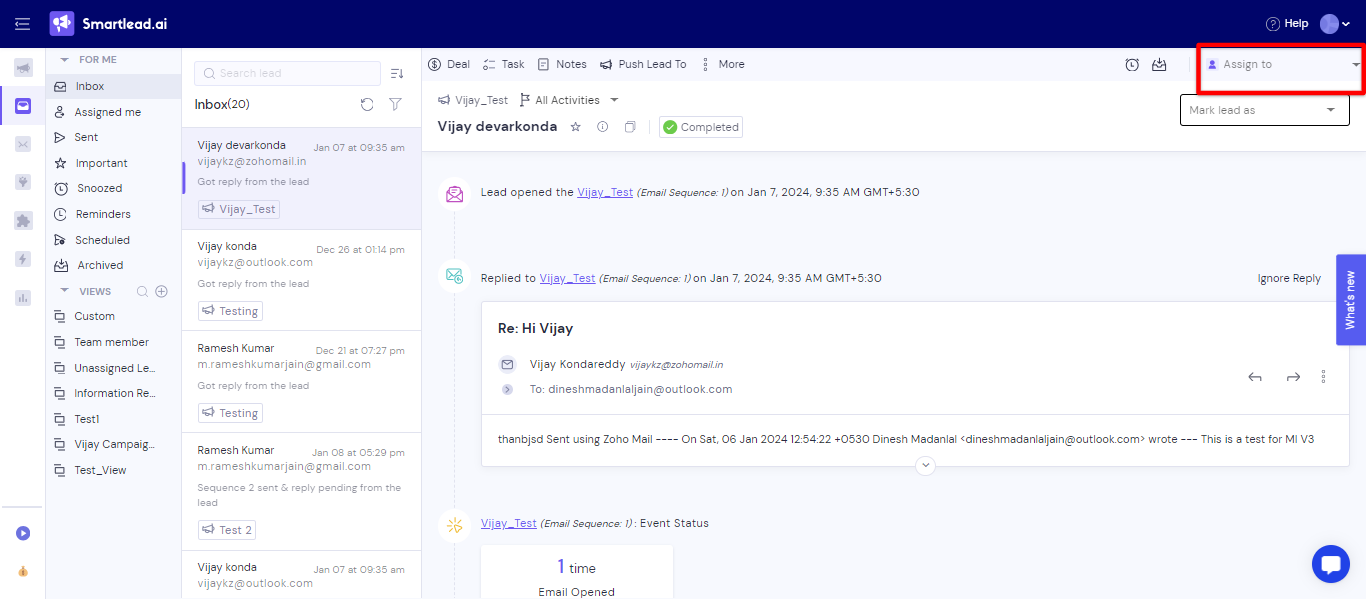Click the Search lead input field
The image size is (1366, 599).
pos(288,73)
